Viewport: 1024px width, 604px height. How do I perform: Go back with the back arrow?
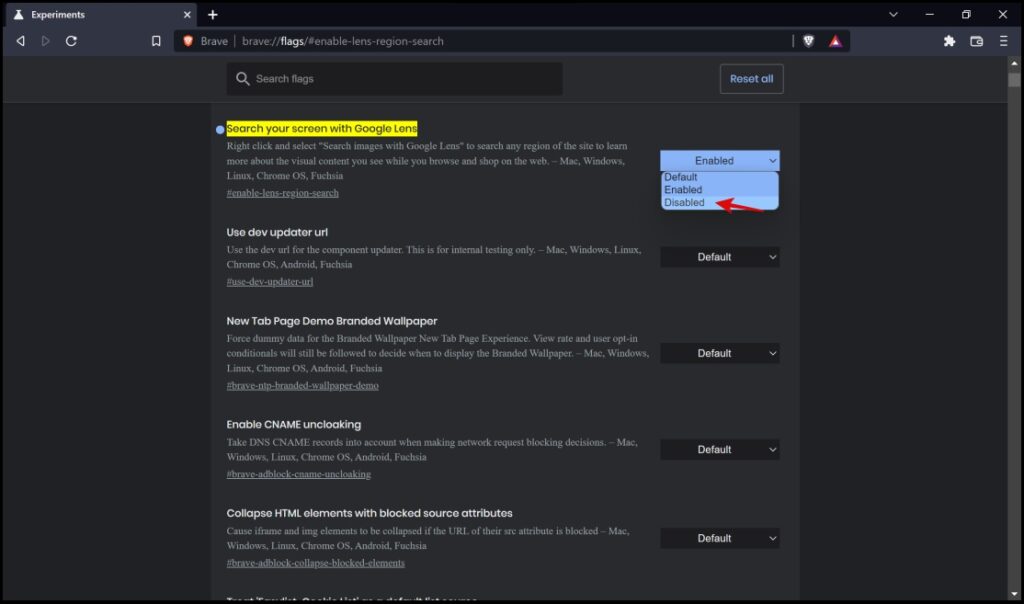(21, 41)
